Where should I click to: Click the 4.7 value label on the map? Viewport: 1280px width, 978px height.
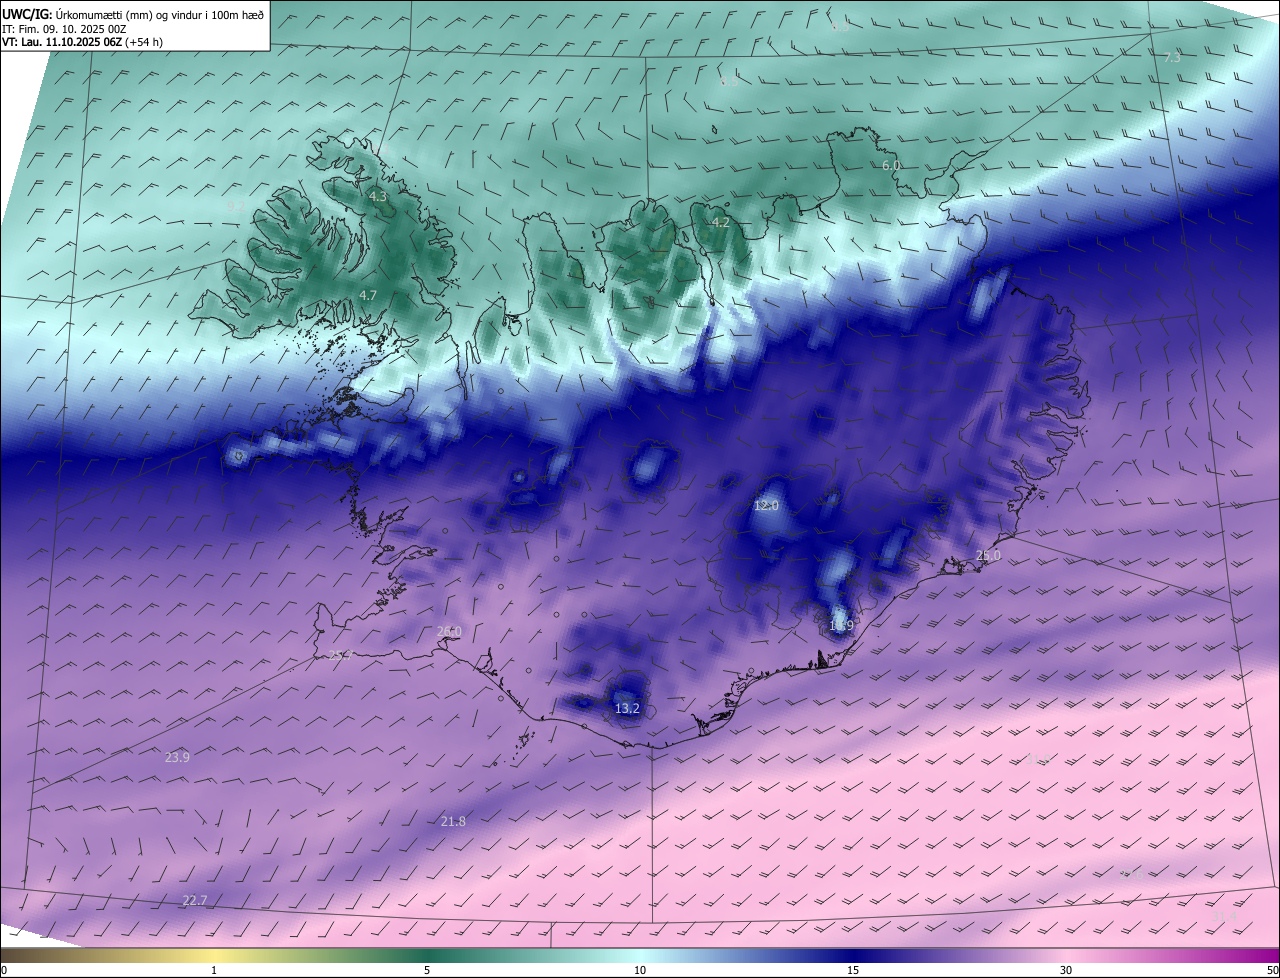(368, 295)
